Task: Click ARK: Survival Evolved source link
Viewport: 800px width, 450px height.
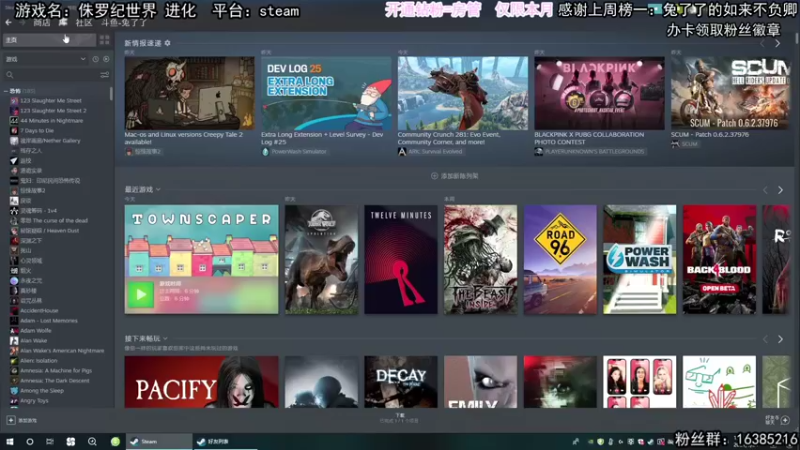Action: [435, 152]
